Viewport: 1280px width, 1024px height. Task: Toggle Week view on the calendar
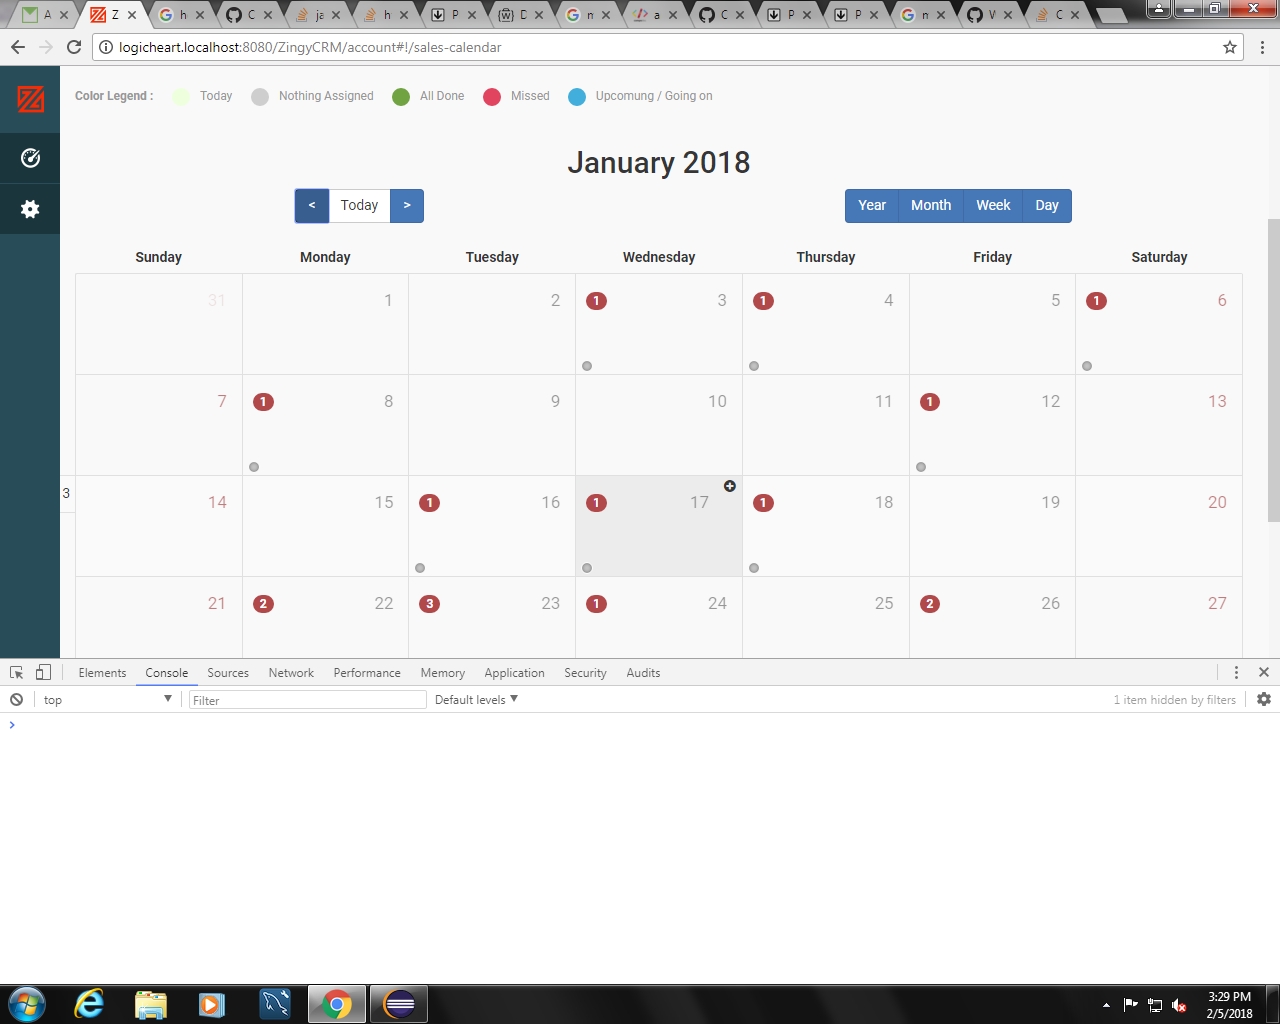(x=993, y=205)
